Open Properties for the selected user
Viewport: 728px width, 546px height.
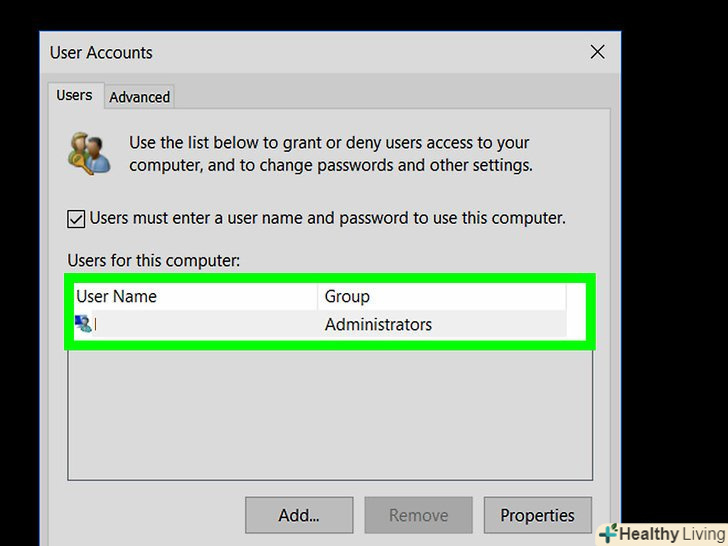pos(537,516)
